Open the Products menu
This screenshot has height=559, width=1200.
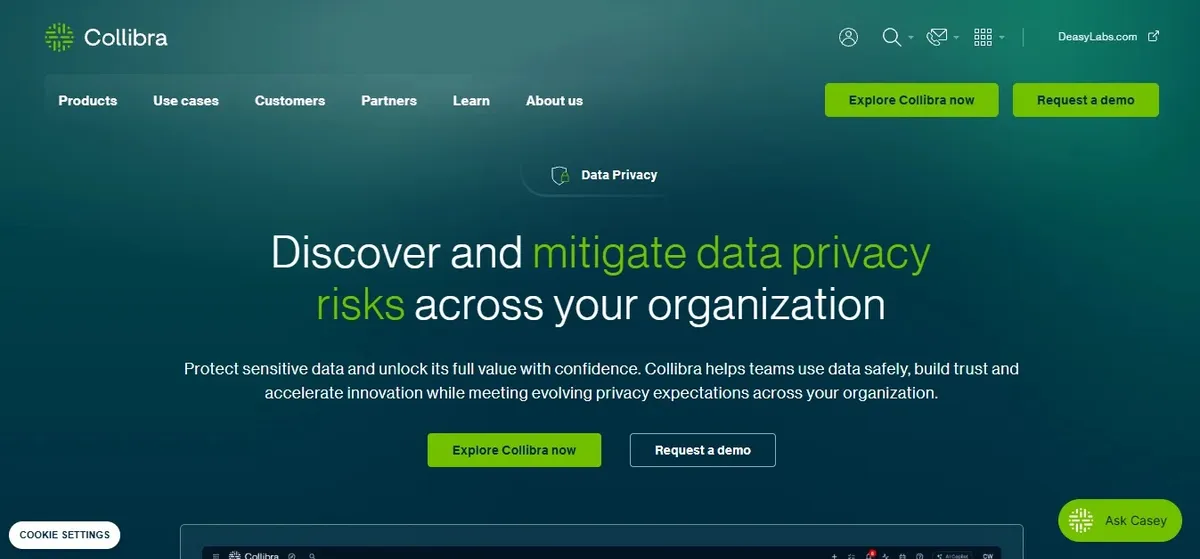click(x=88, y=100)
